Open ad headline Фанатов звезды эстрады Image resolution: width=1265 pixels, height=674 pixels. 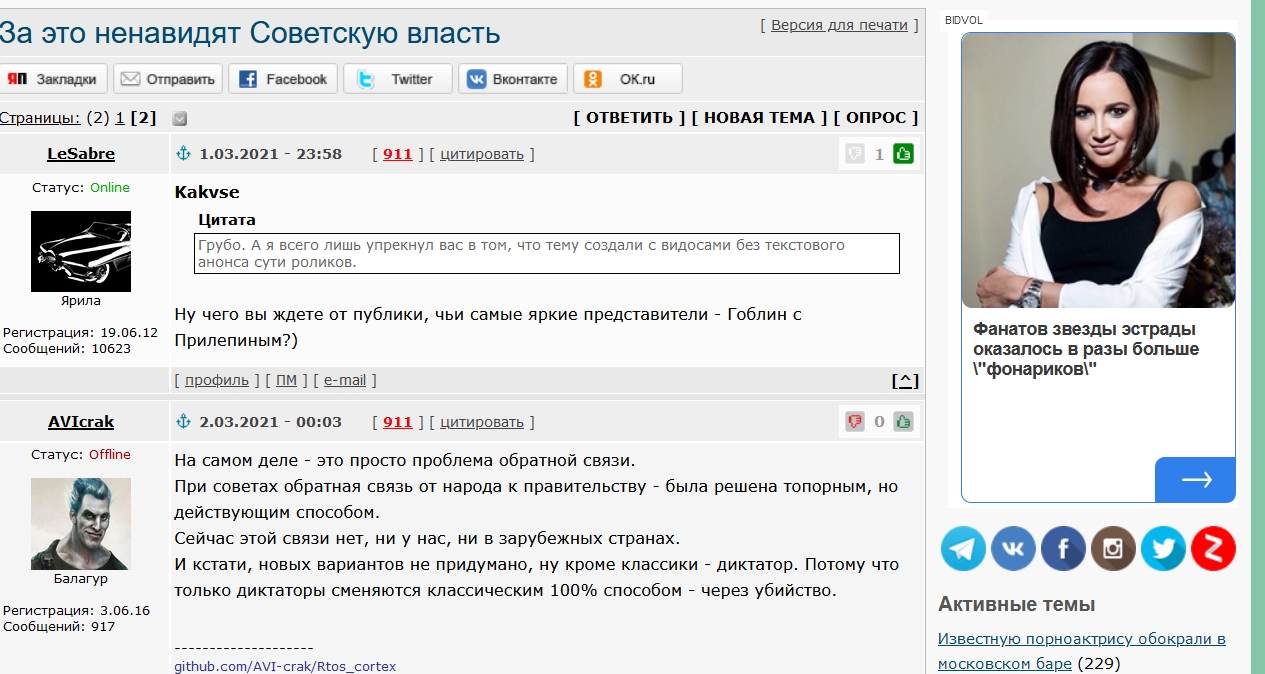coord(1086,349)
